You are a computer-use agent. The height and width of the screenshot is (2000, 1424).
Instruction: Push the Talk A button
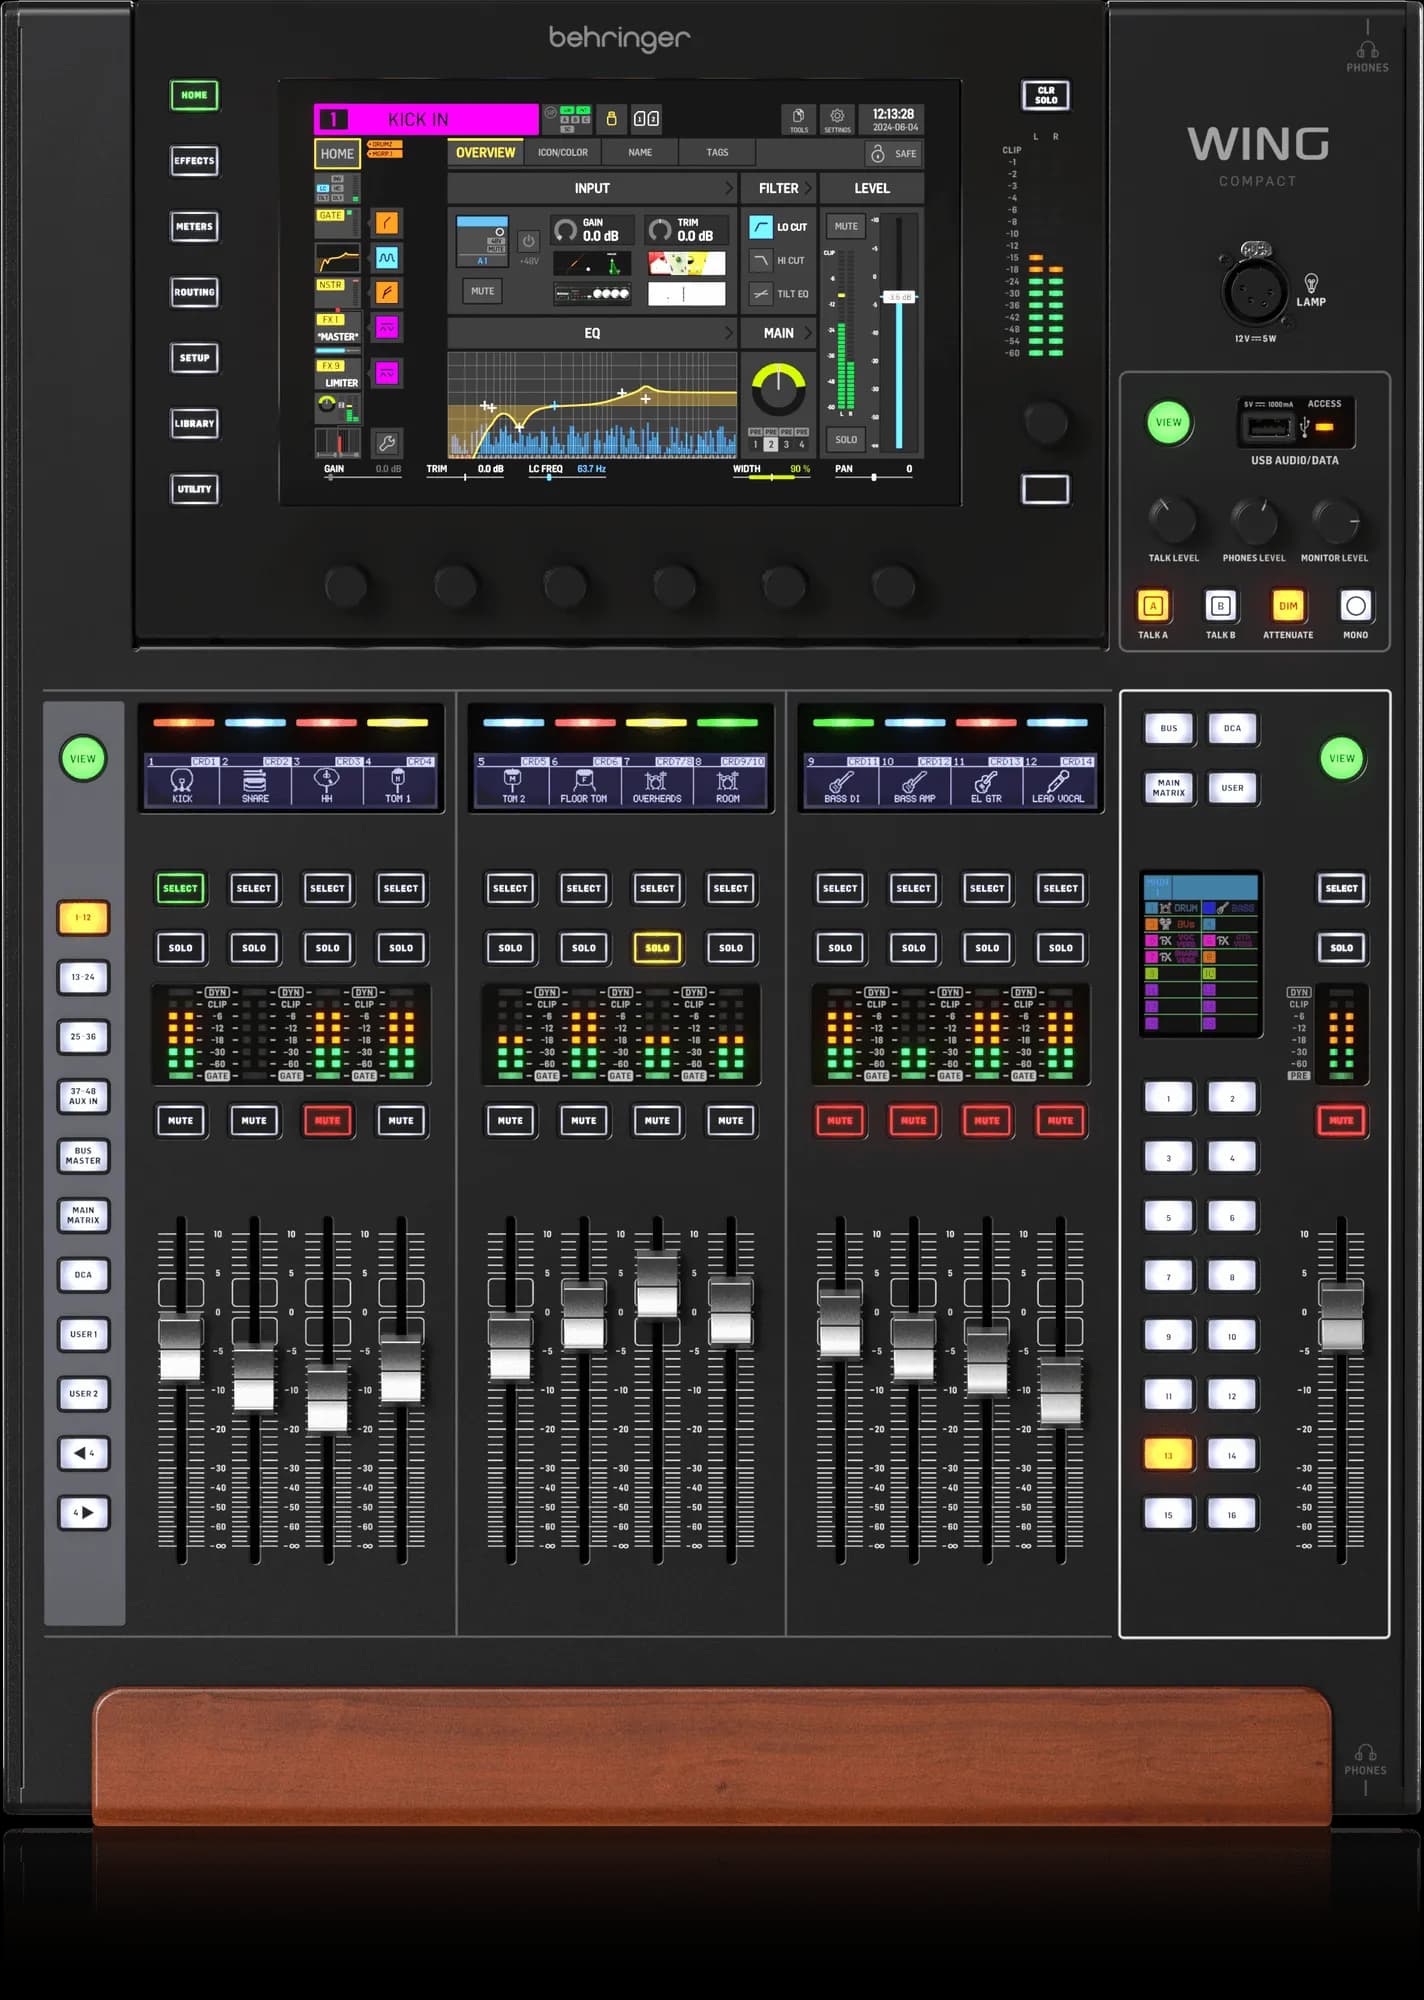pyautogui.click(x=1153, y=606)
